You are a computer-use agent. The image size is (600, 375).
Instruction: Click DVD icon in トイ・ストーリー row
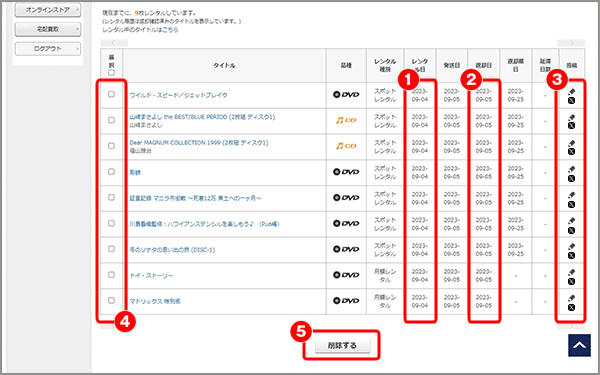point(346,275)
